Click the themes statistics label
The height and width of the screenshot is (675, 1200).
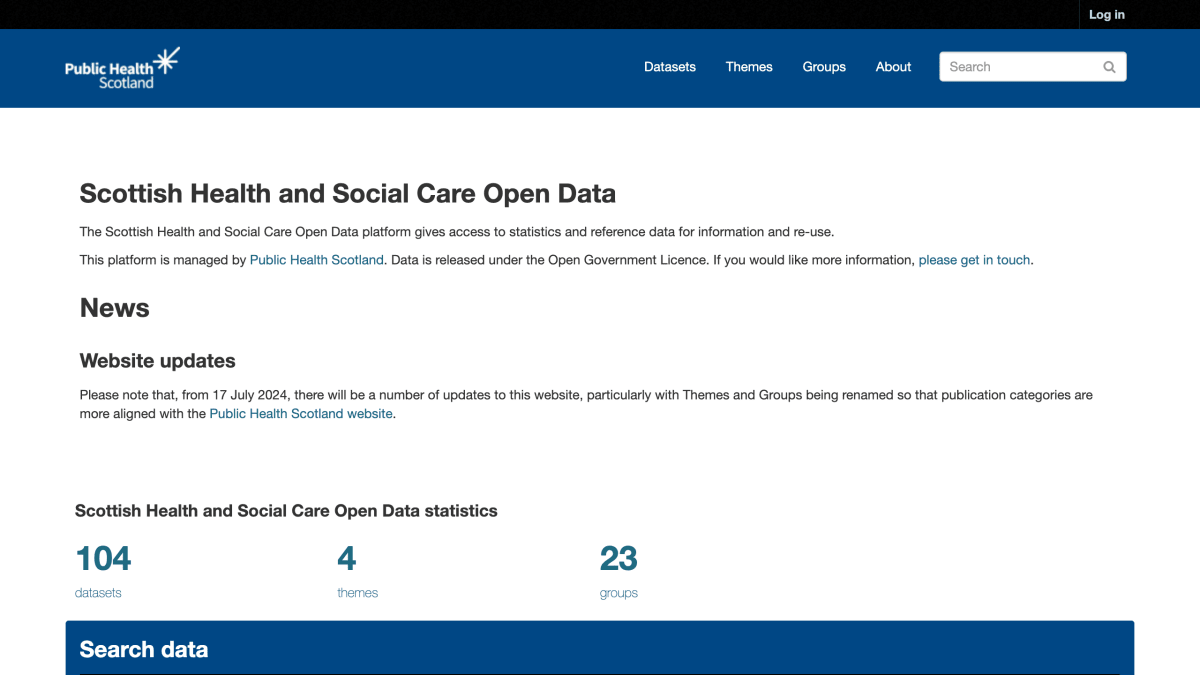tap(357, 593)
